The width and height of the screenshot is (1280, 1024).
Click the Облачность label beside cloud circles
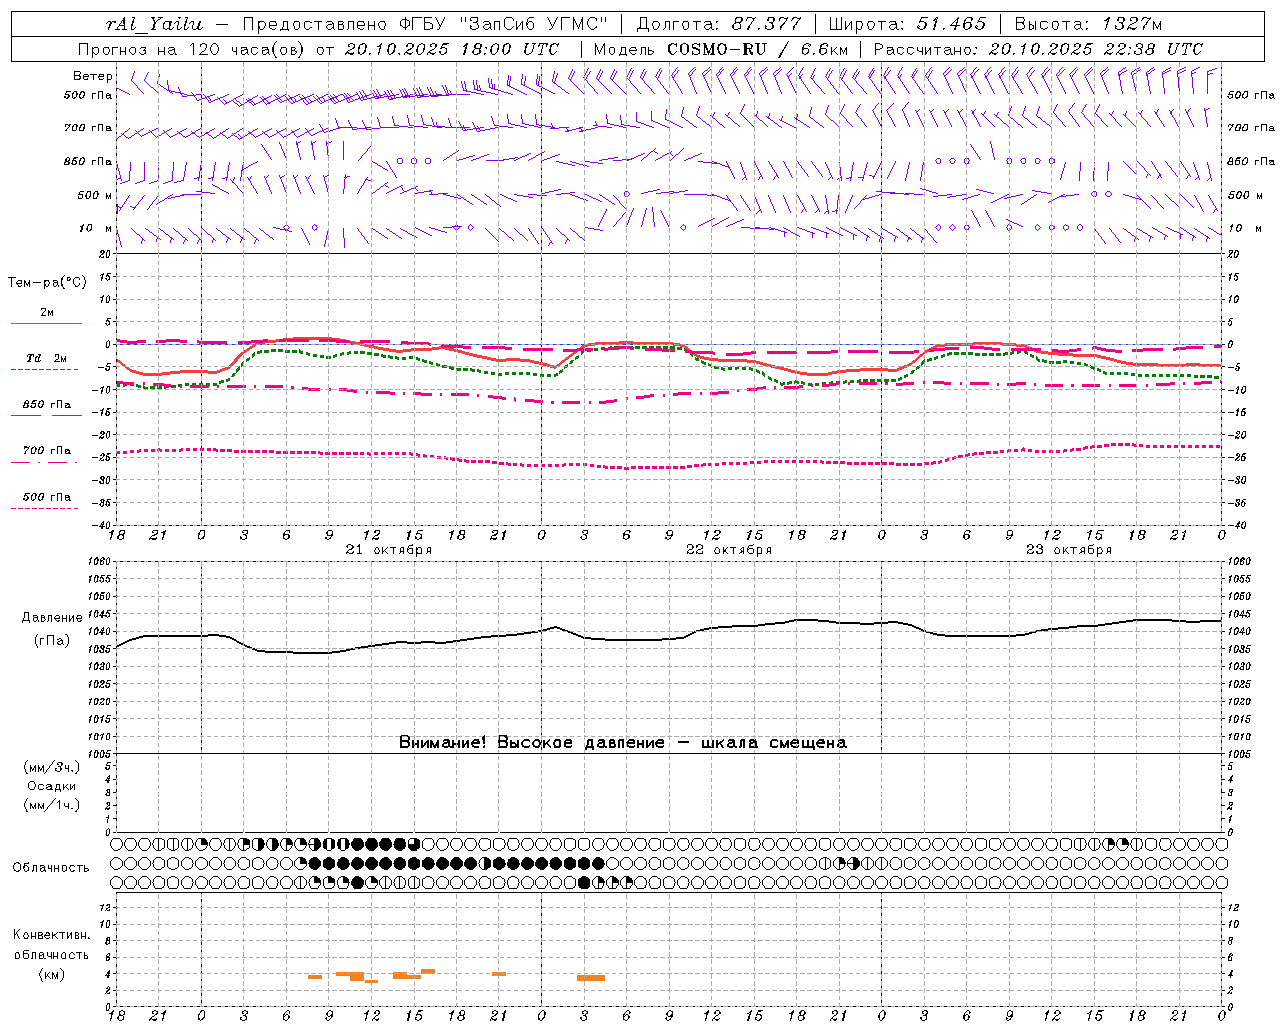51,867
